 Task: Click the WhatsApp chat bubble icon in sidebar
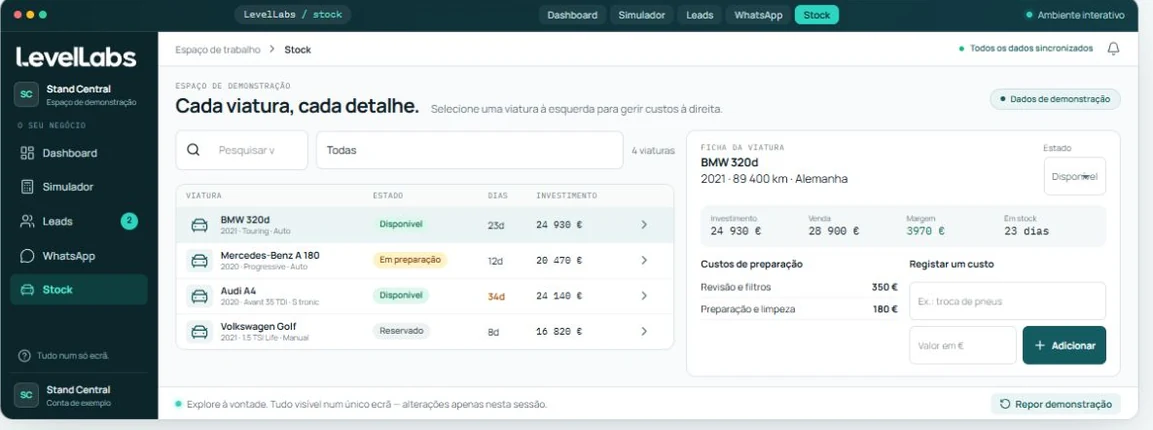click(x=27, y=256)
